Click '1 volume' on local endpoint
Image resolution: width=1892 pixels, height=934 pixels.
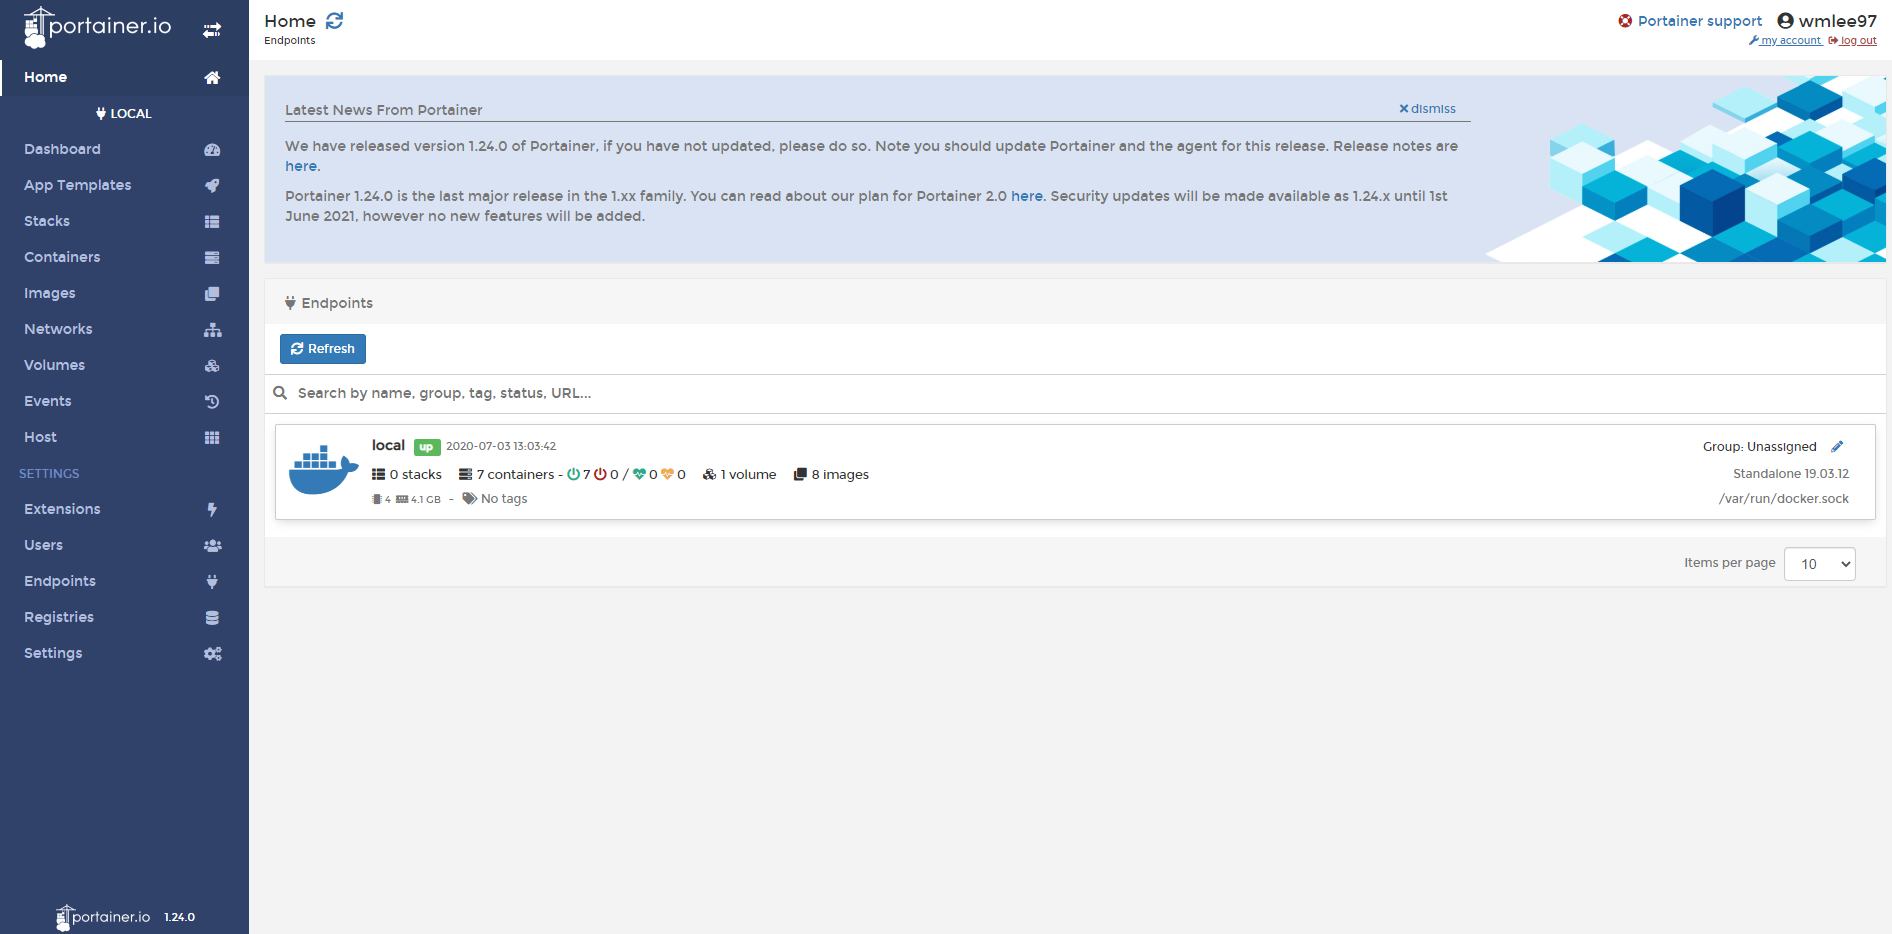tap(739, 475)
